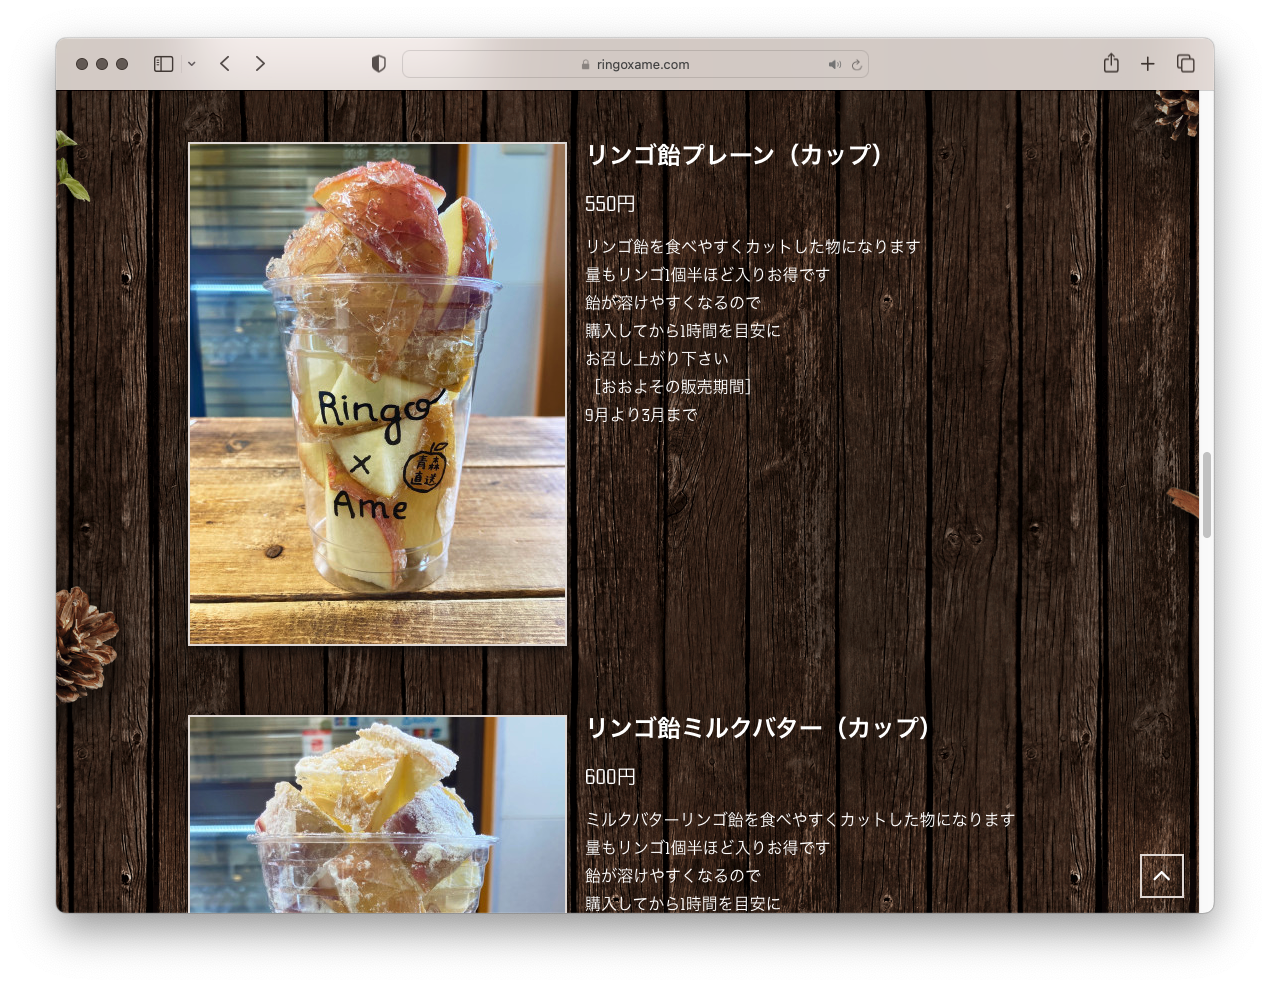Viewport: 1270px width, 987px height.
Task: Click the scroll-to-top arrow button
Action: [x=1161, y=876]
